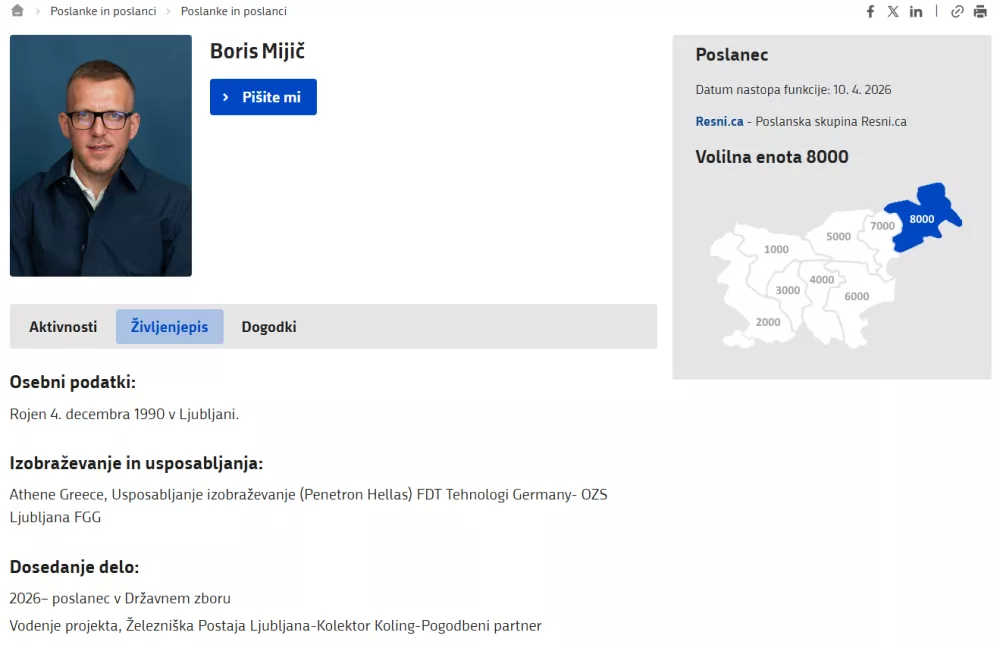
Task: Open the Resni.ca party link
Action: pos(719,121)
